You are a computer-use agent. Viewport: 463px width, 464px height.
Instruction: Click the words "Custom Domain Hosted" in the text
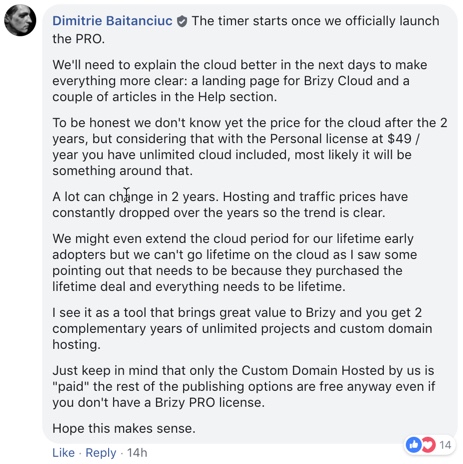pos(313,371)
